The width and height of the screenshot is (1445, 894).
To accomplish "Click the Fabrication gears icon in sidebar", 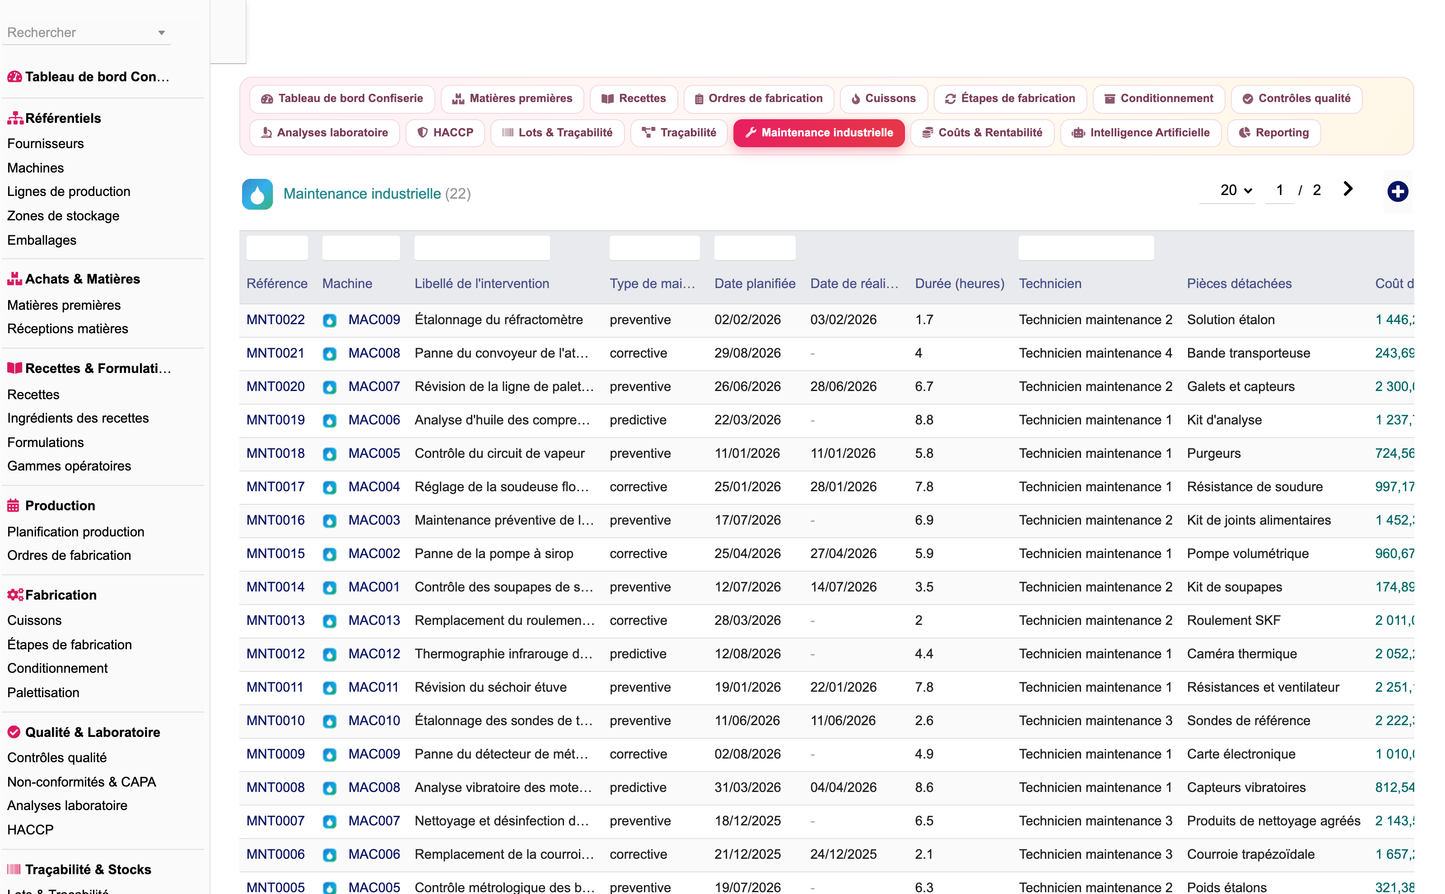I will (x=15, y=595).
